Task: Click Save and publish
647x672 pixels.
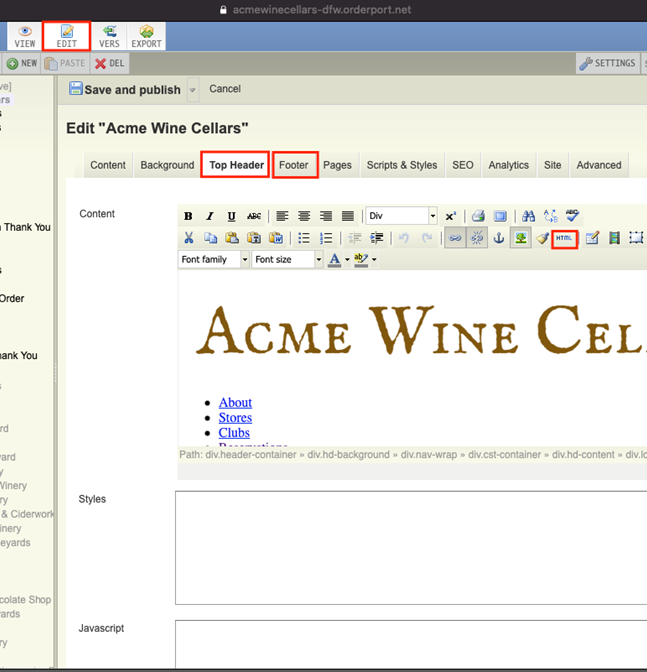Action: [x=125, y=90]
